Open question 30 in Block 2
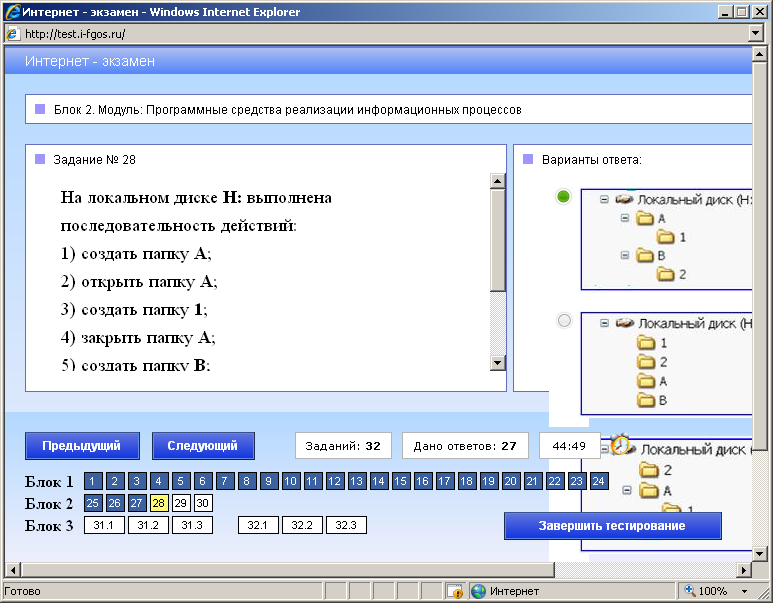Image resolution: width=773 pixels, height=603 pixels. click(203, 503)
